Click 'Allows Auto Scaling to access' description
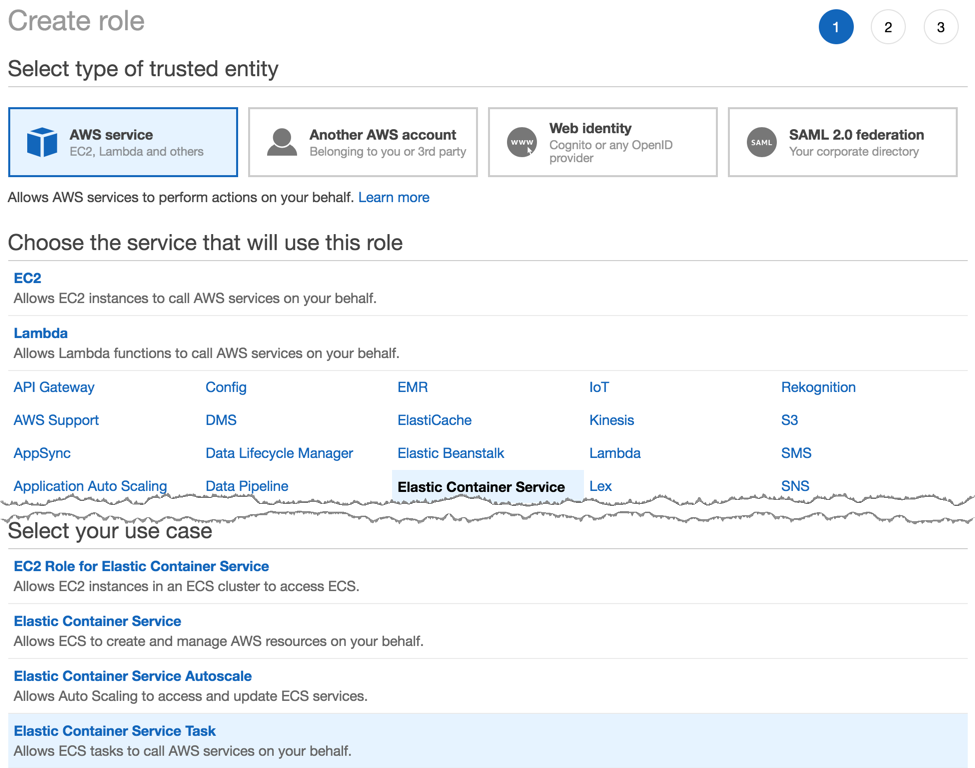 click(190, 696)
